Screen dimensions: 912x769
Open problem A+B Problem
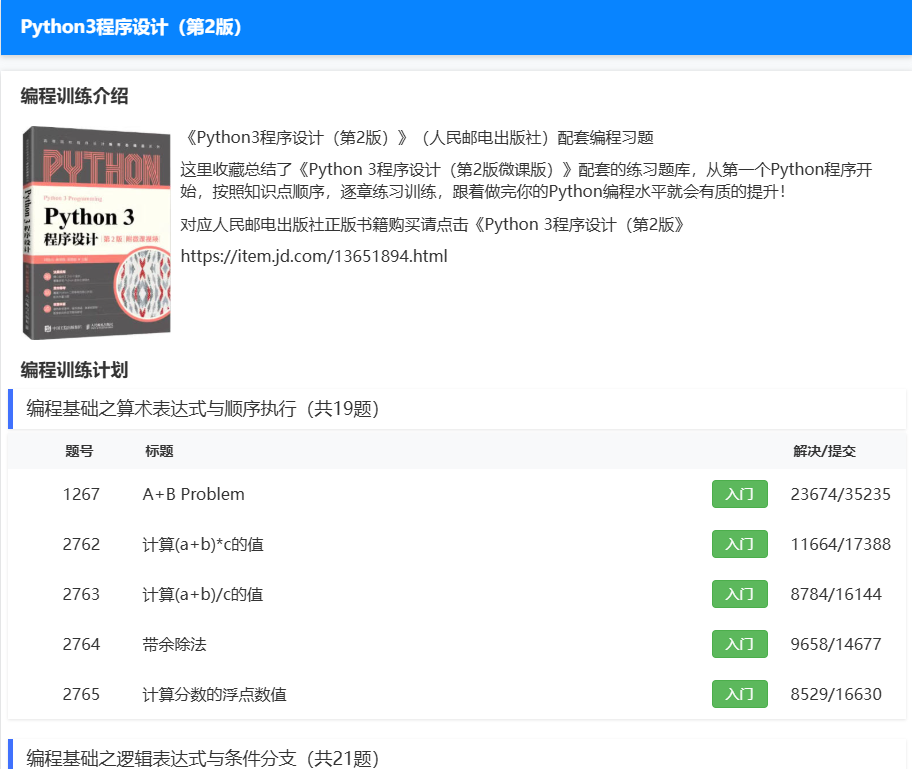point(194,494)
